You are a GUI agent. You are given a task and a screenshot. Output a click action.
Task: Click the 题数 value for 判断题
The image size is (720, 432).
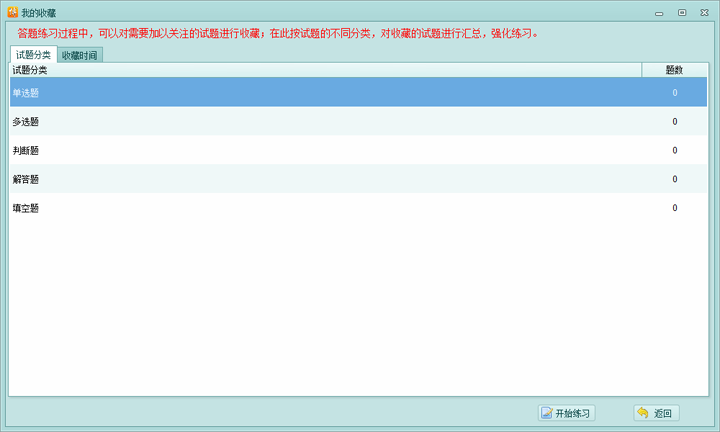click(x=674, y=151)
